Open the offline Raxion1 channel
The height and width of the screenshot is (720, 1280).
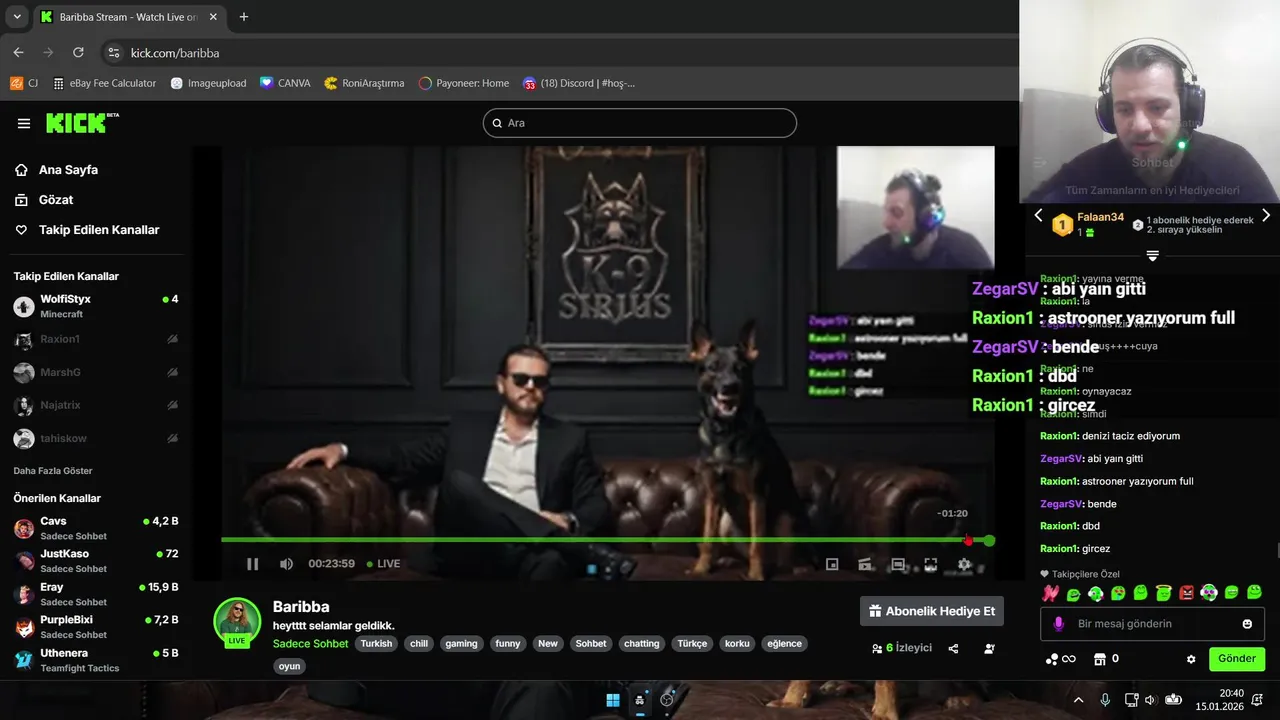coord(96,340)
